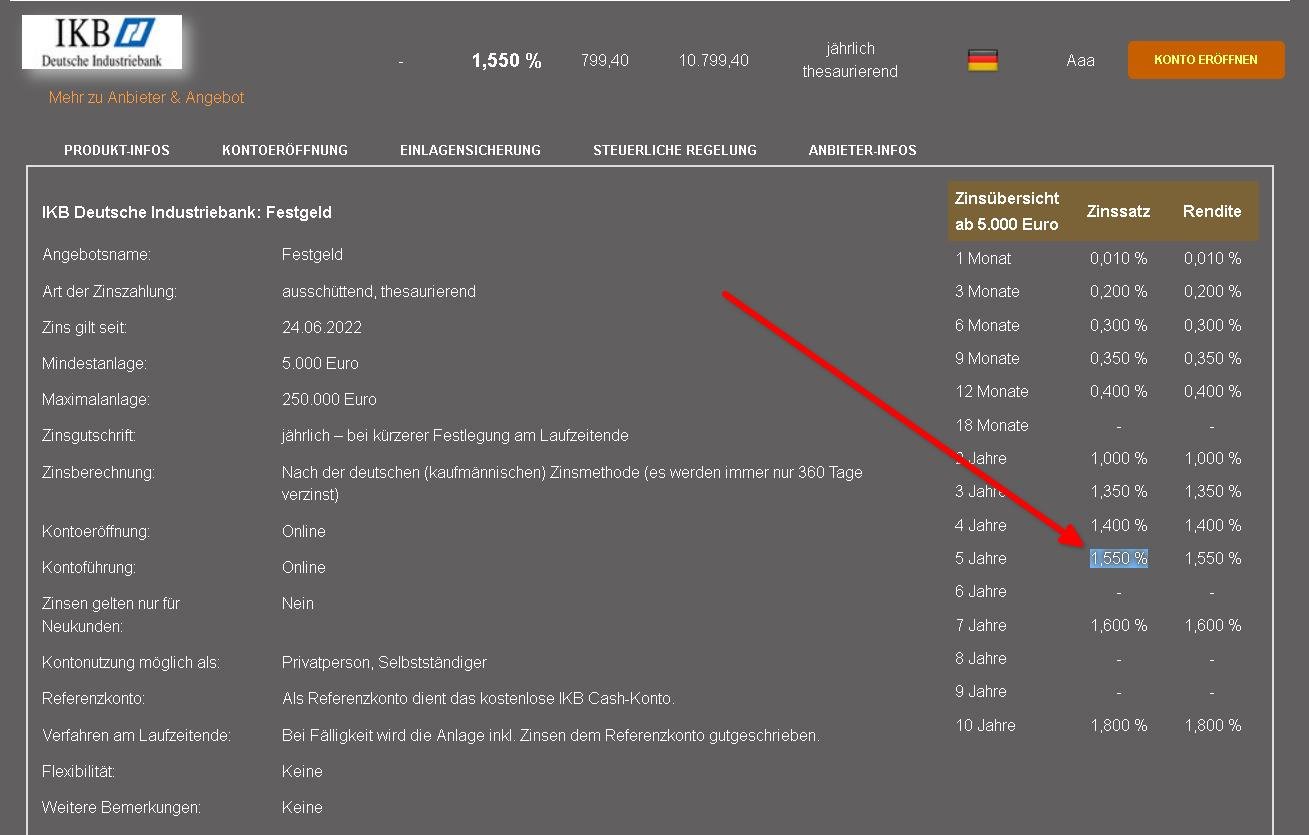Select the 'Online' value beside Kontoeröffnung
The width and height of the screenshot is (1309, 835).
tap(304, 532)
